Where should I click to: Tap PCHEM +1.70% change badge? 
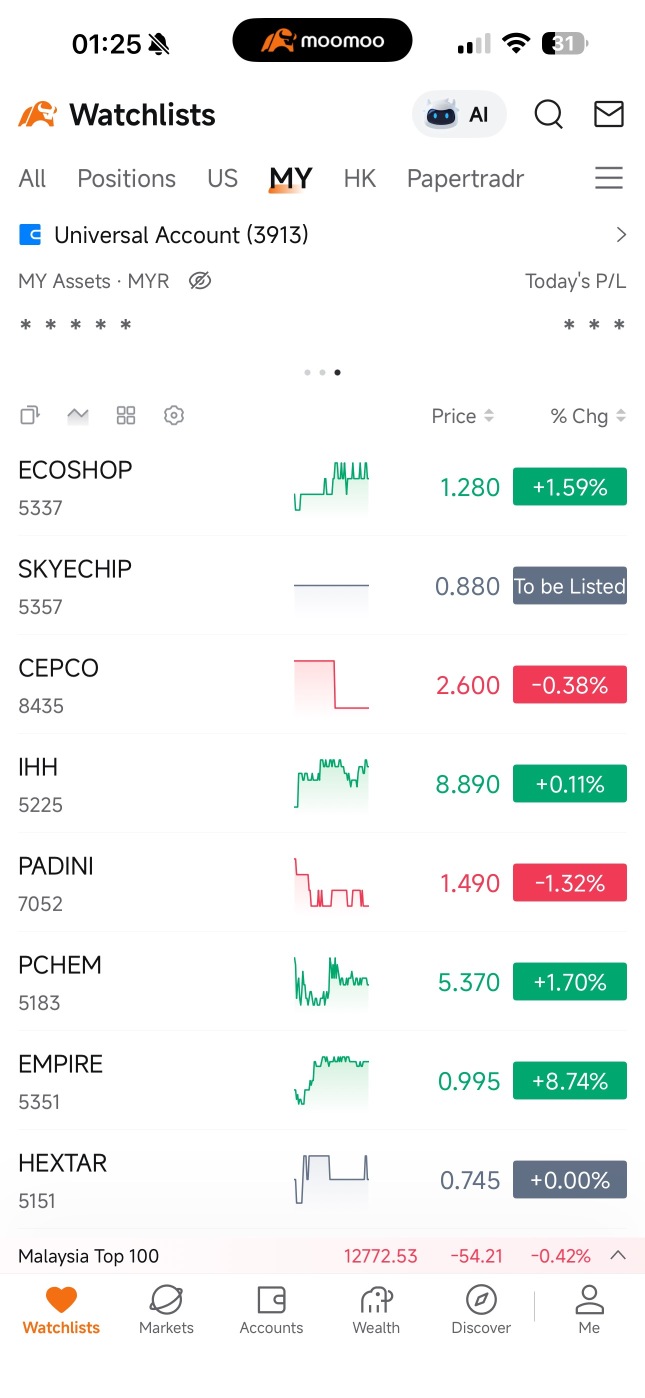[x=570, y=982]
